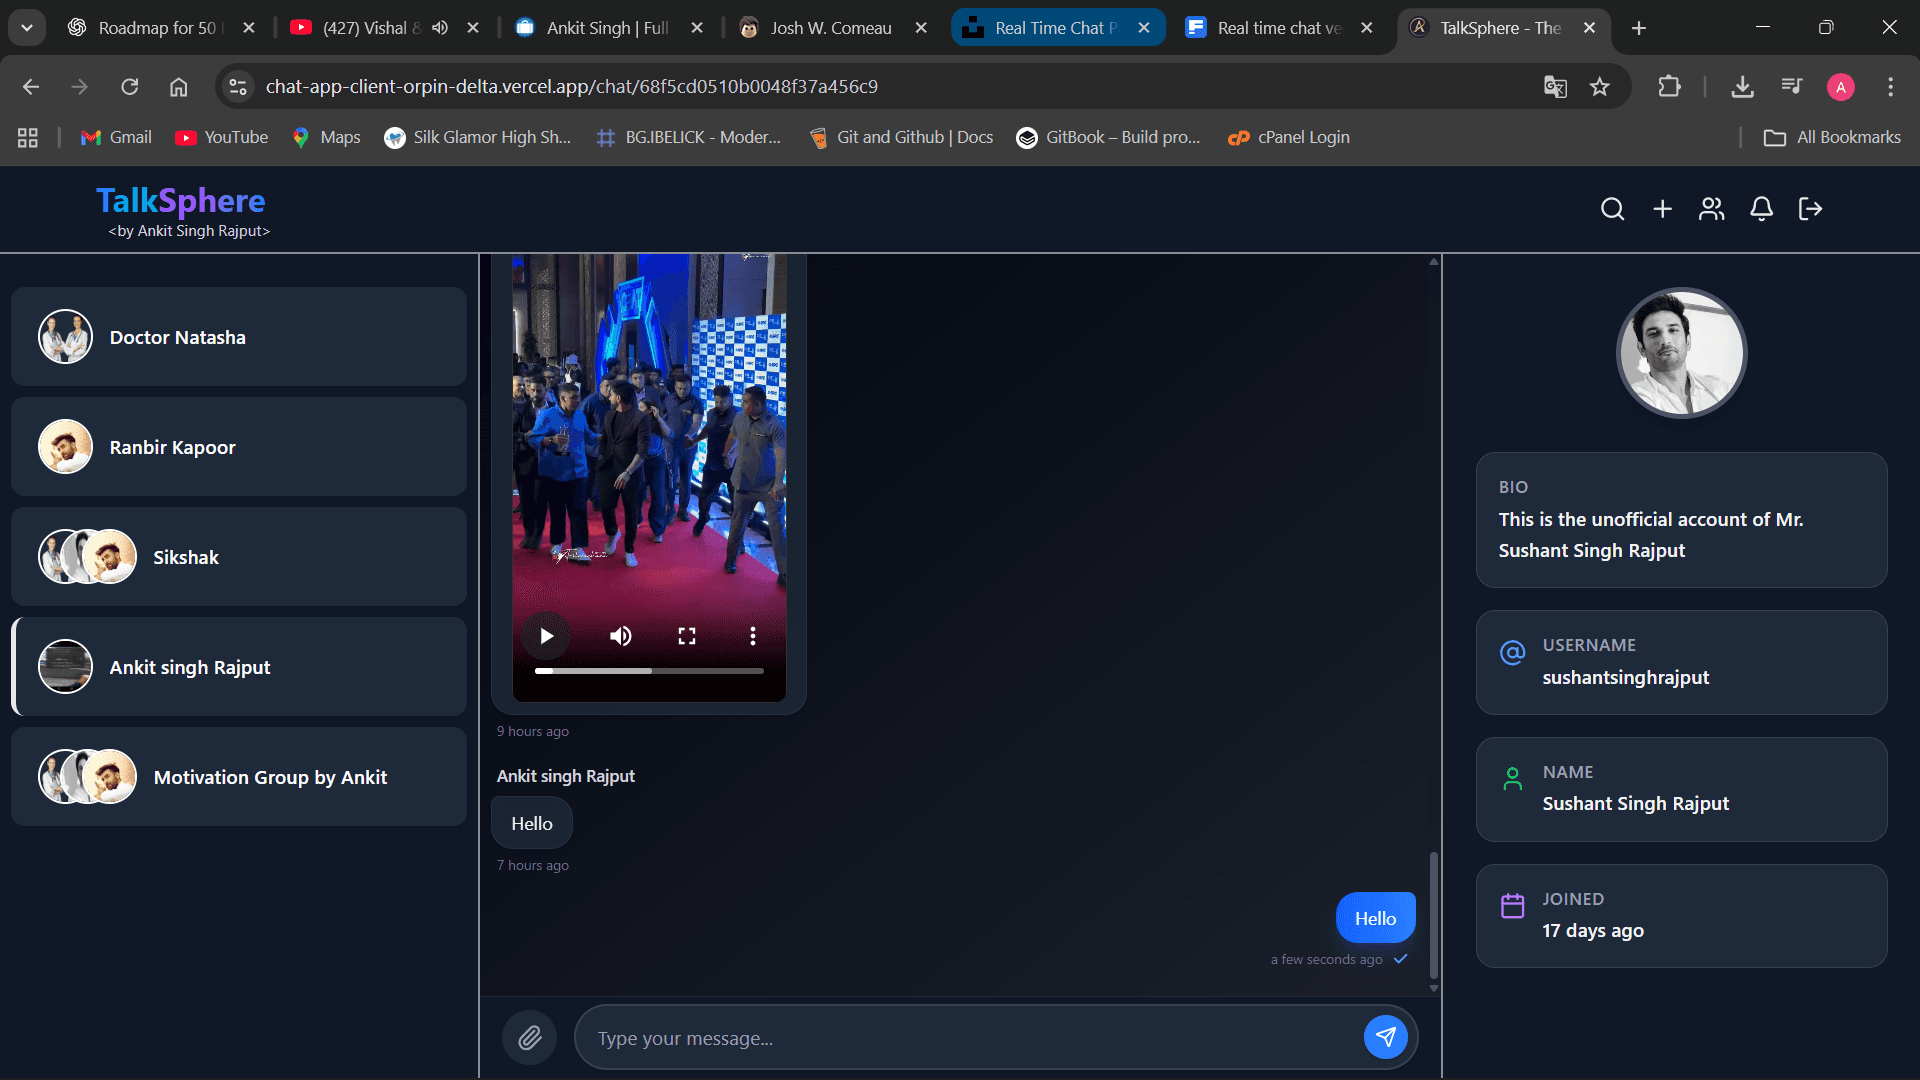
Task: Play the shared video message
Action: 546,635
